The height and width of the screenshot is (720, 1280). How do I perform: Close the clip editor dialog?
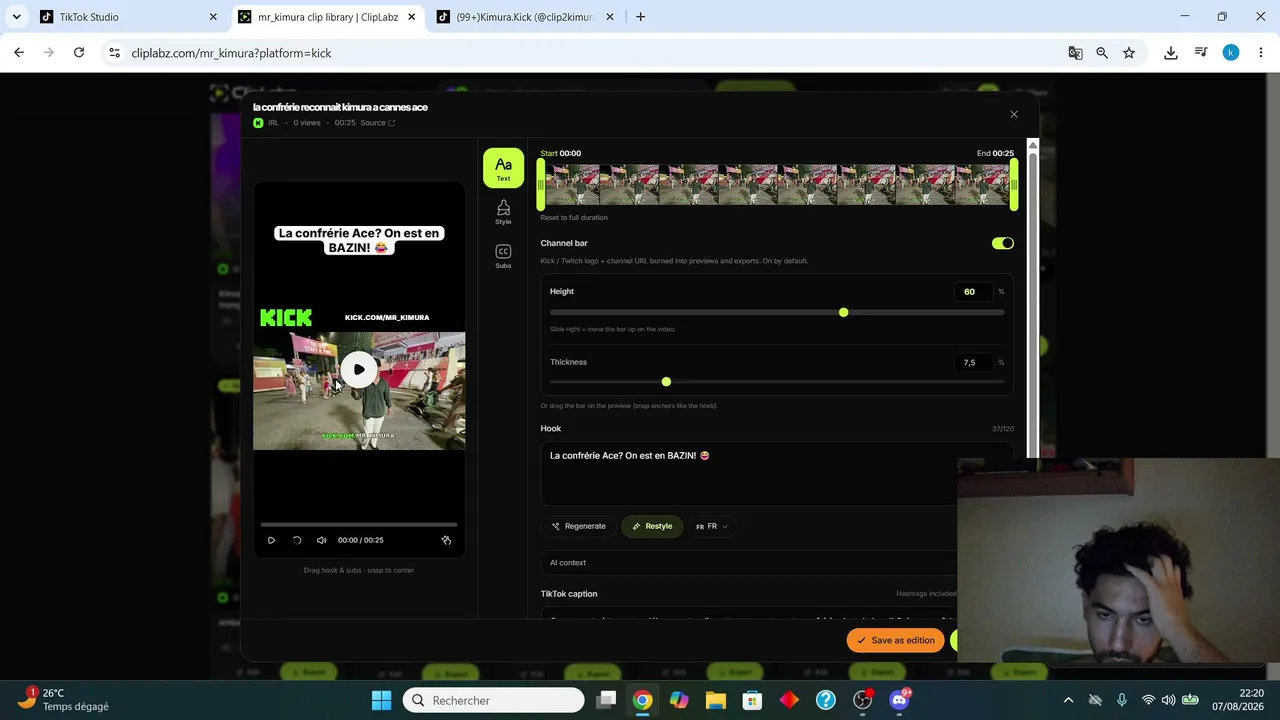[x=1014, y=114]
